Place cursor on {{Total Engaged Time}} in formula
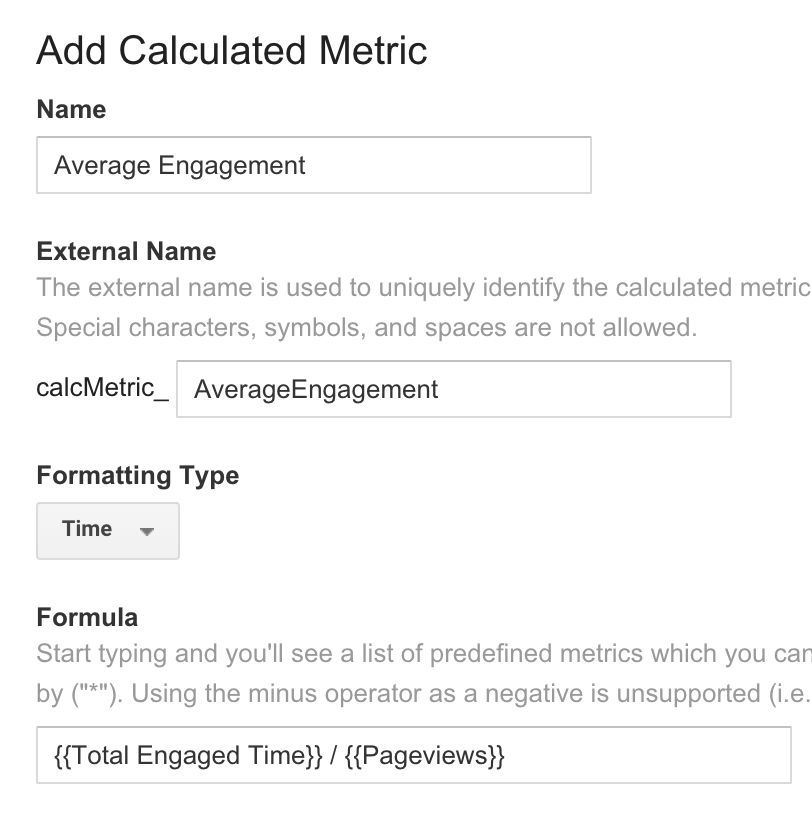The width and height of the screenshot is (812, 818). 188,756
